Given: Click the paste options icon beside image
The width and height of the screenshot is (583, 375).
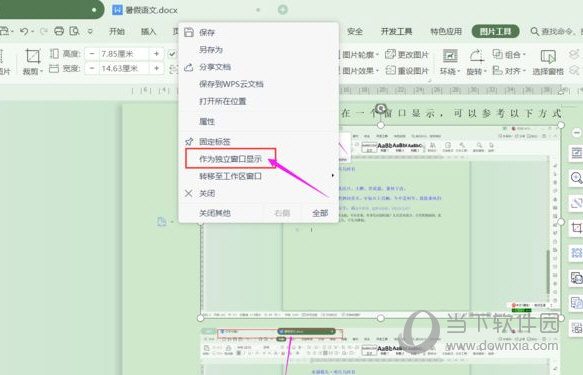Looking at the screenshot, I should [x=162, y=222].
